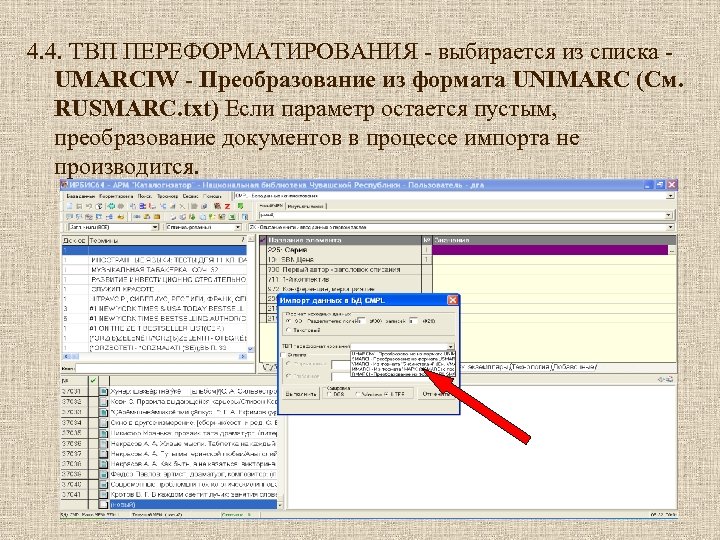Click the yellow folder icon in the second toolbar row
The image size is (720, 540).
point(157,217)
